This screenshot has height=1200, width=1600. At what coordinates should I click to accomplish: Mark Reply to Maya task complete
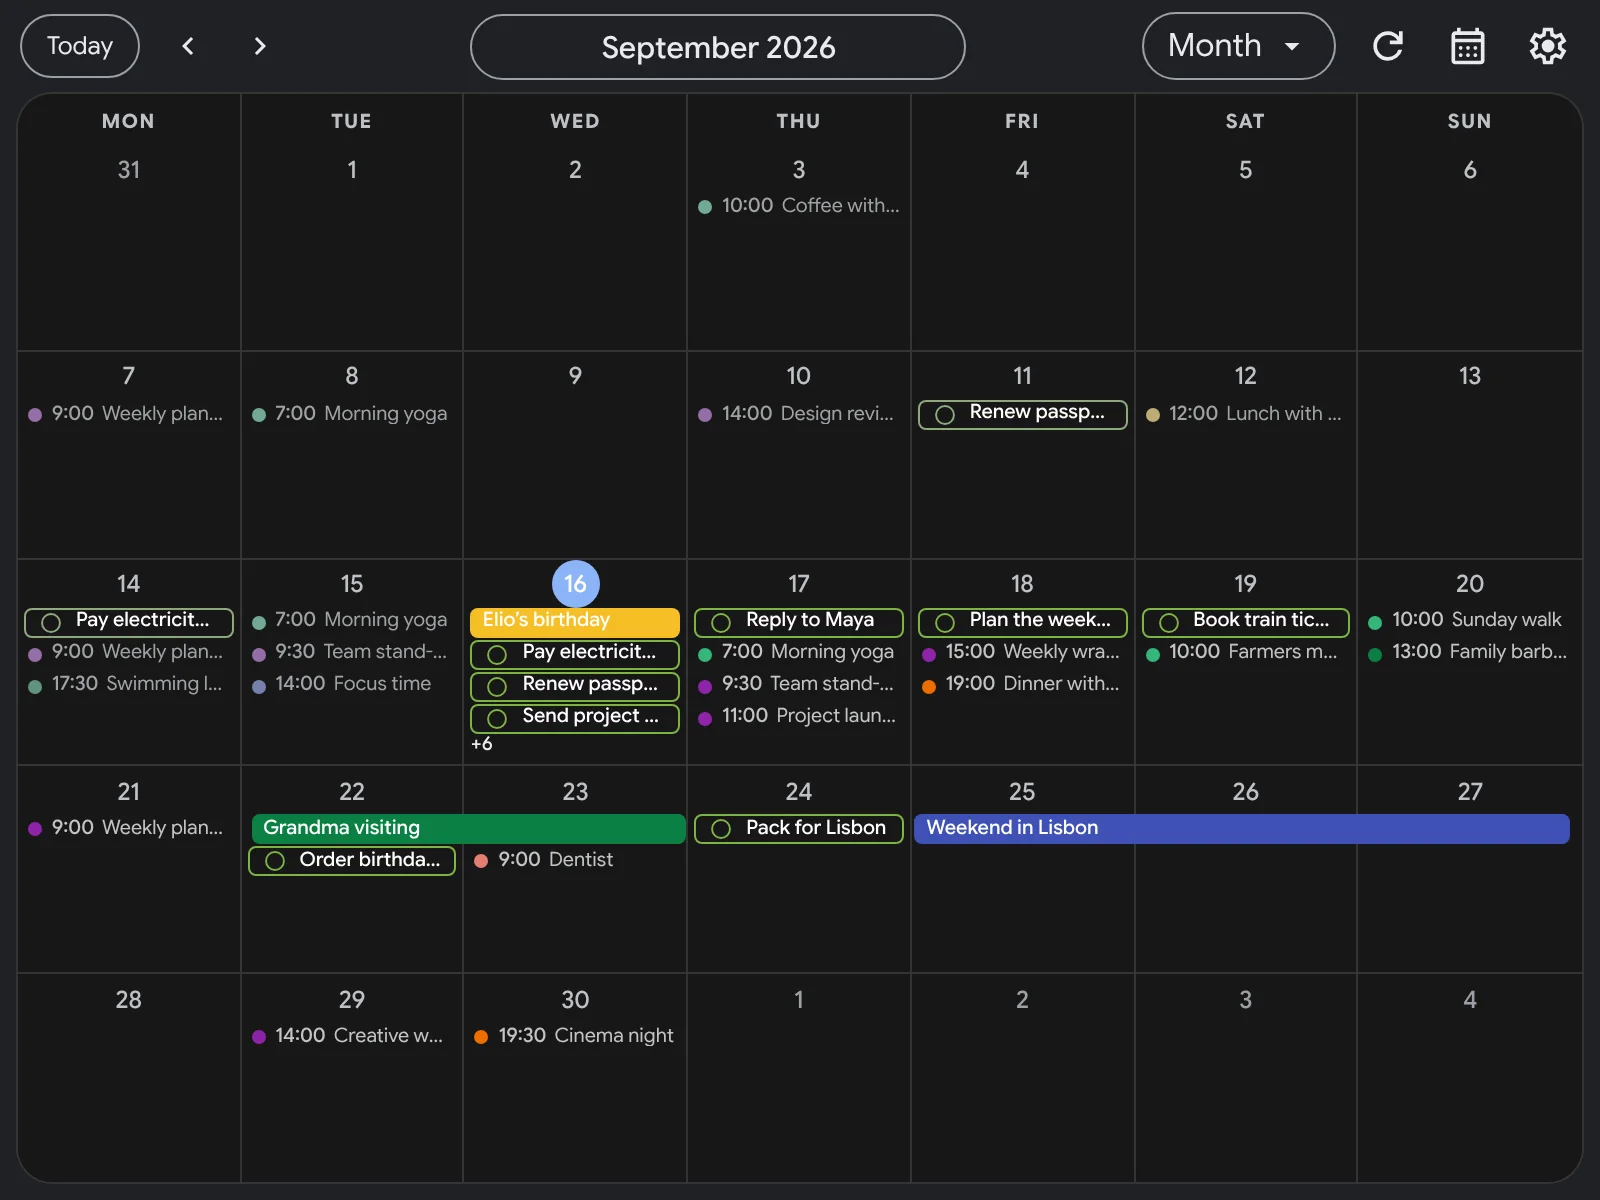click(721, 623)
